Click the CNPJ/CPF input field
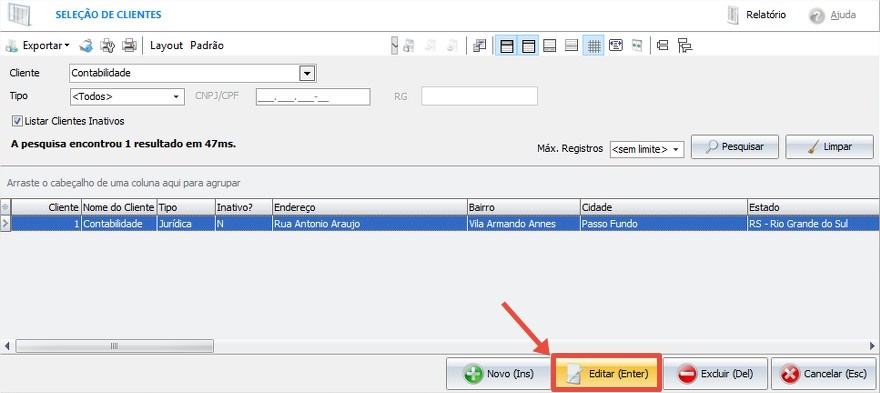This screenshot has width=880, height=393. [313, 97]
